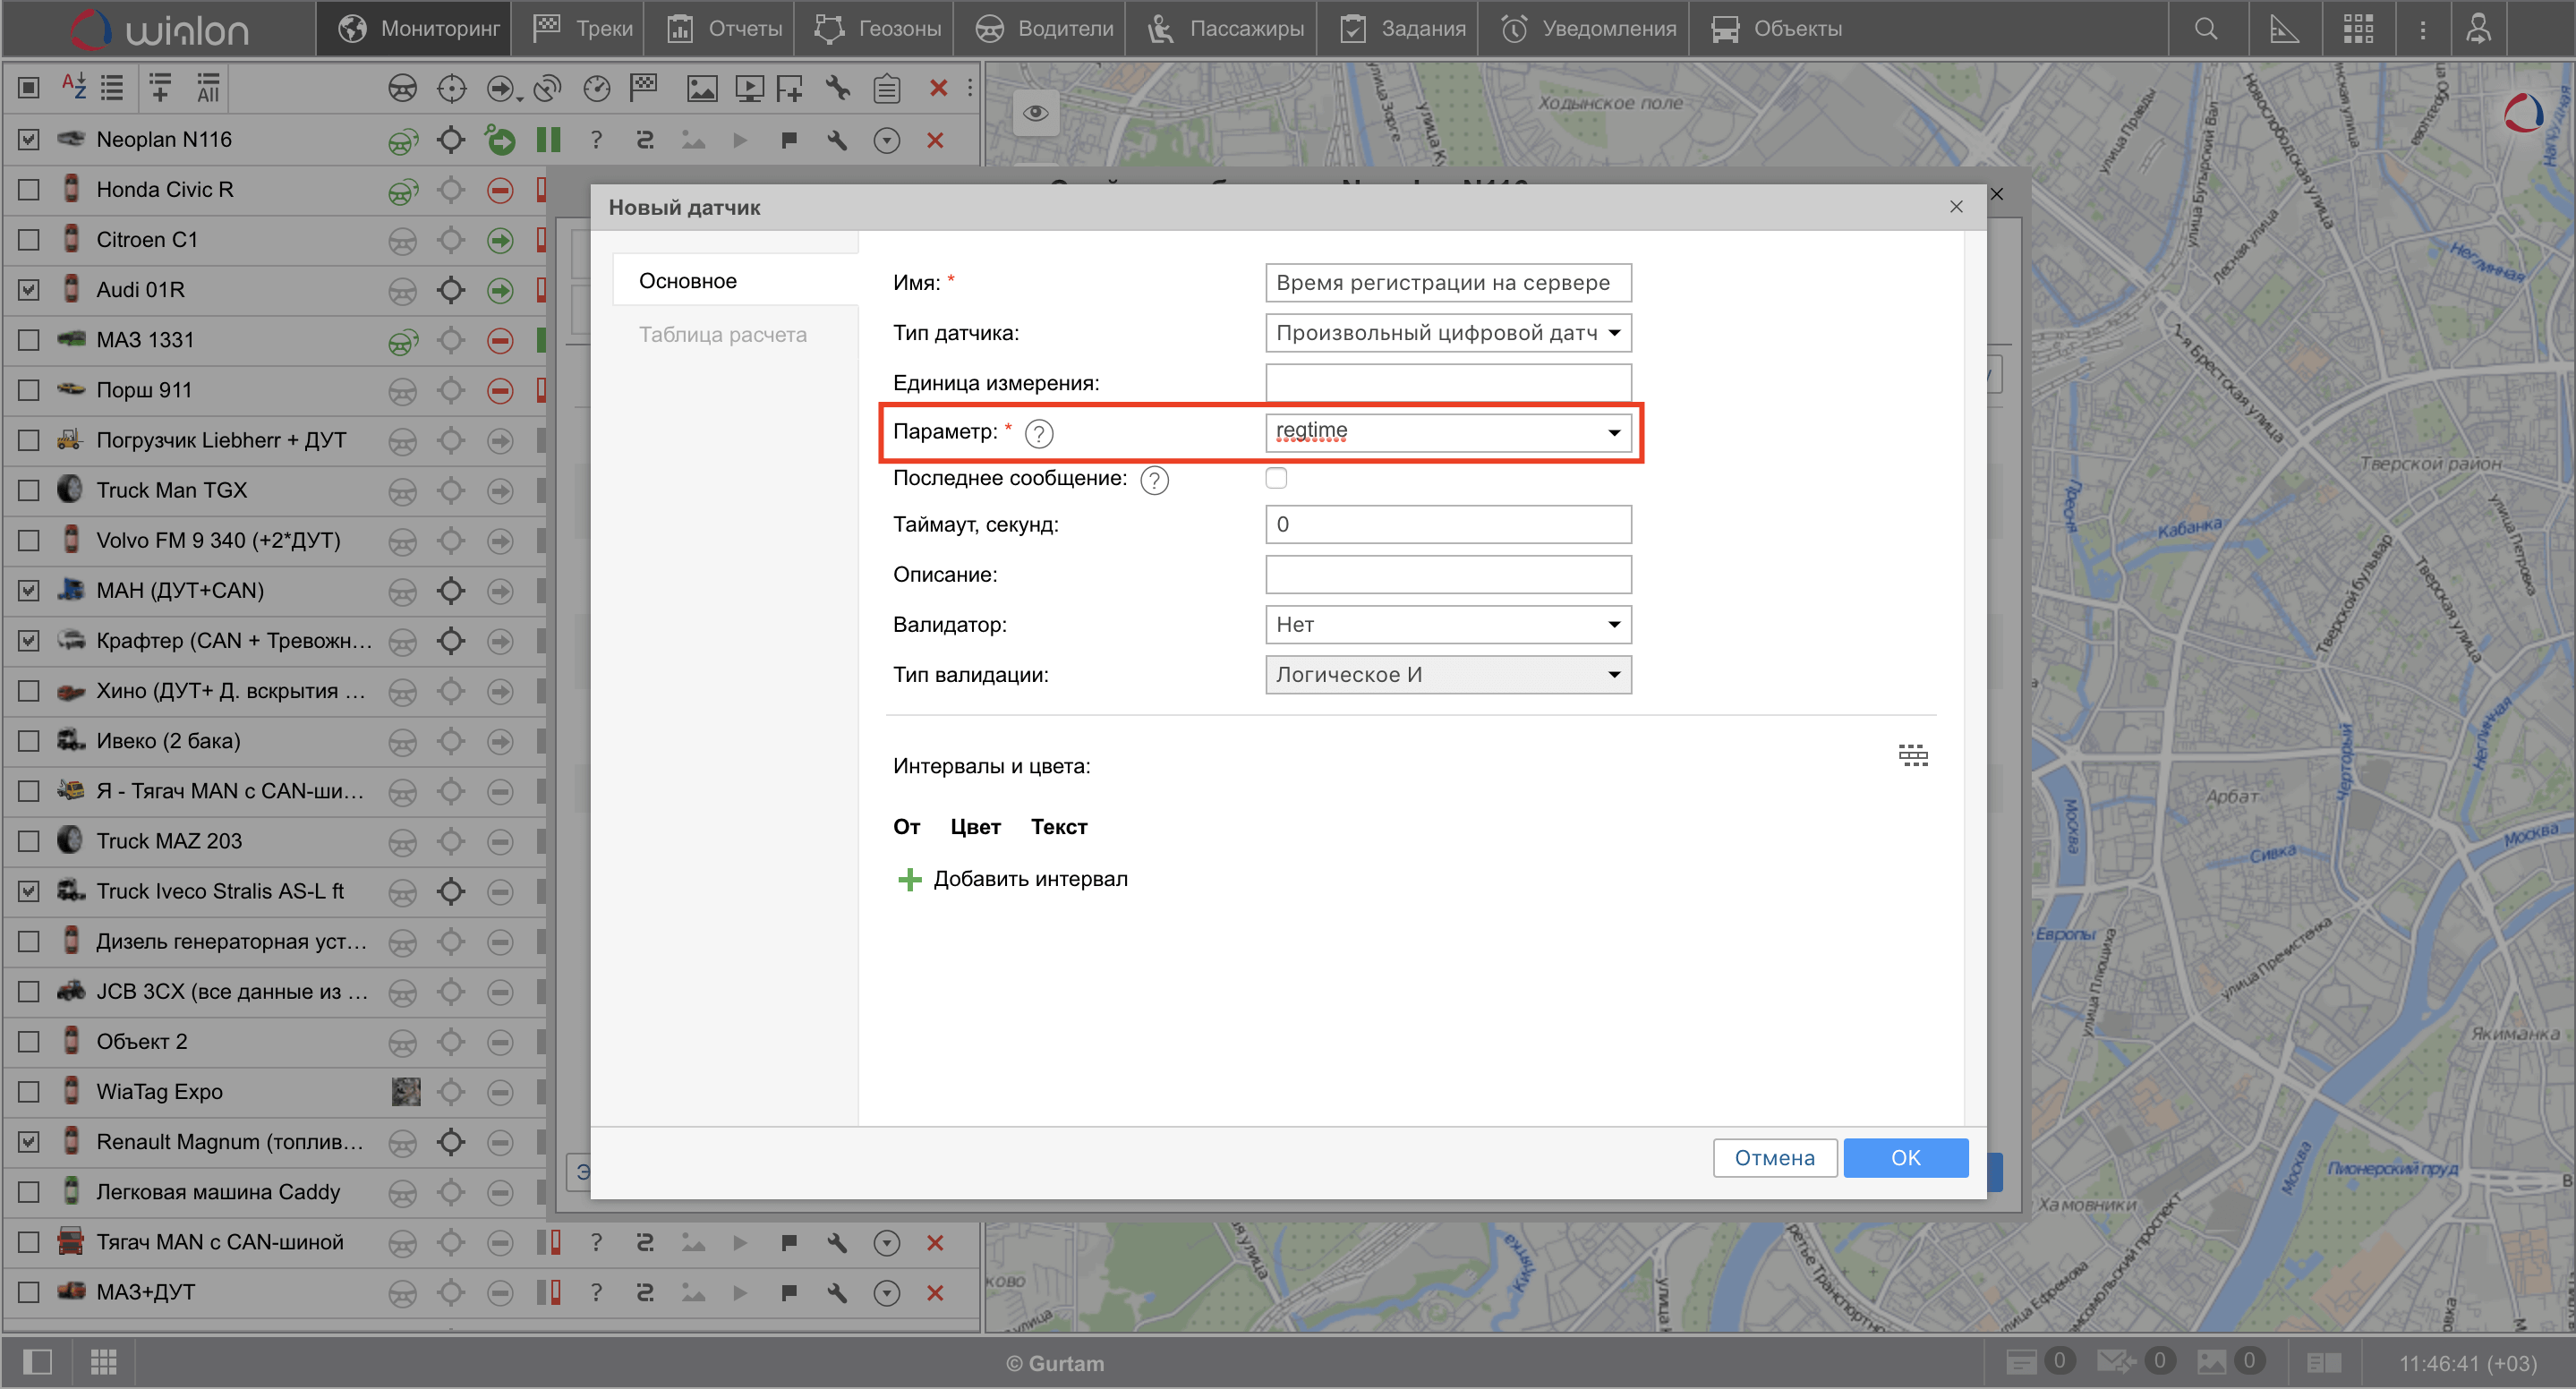The image size is (2576, 1389).
Task: Uncheck the Audi 01R unit checkbox
Action: click(x=29, y=290)
